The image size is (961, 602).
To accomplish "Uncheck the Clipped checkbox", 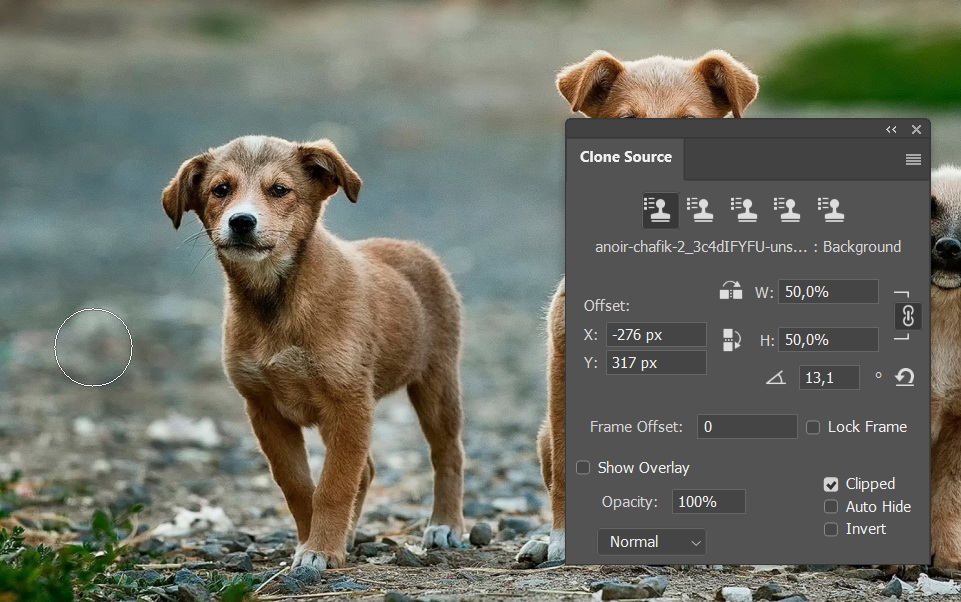I will [831, 484].
